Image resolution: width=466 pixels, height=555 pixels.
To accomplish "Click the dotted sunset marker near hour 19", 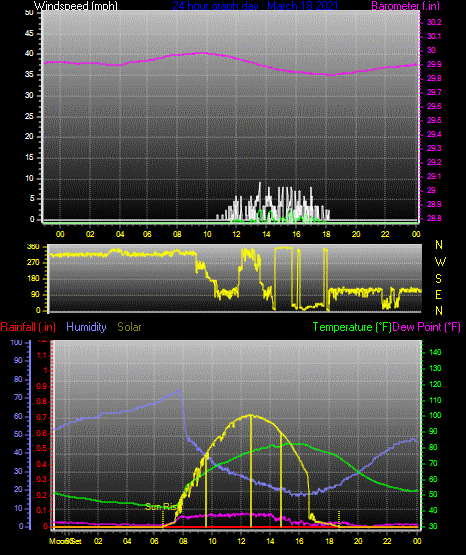I will 339,520.
